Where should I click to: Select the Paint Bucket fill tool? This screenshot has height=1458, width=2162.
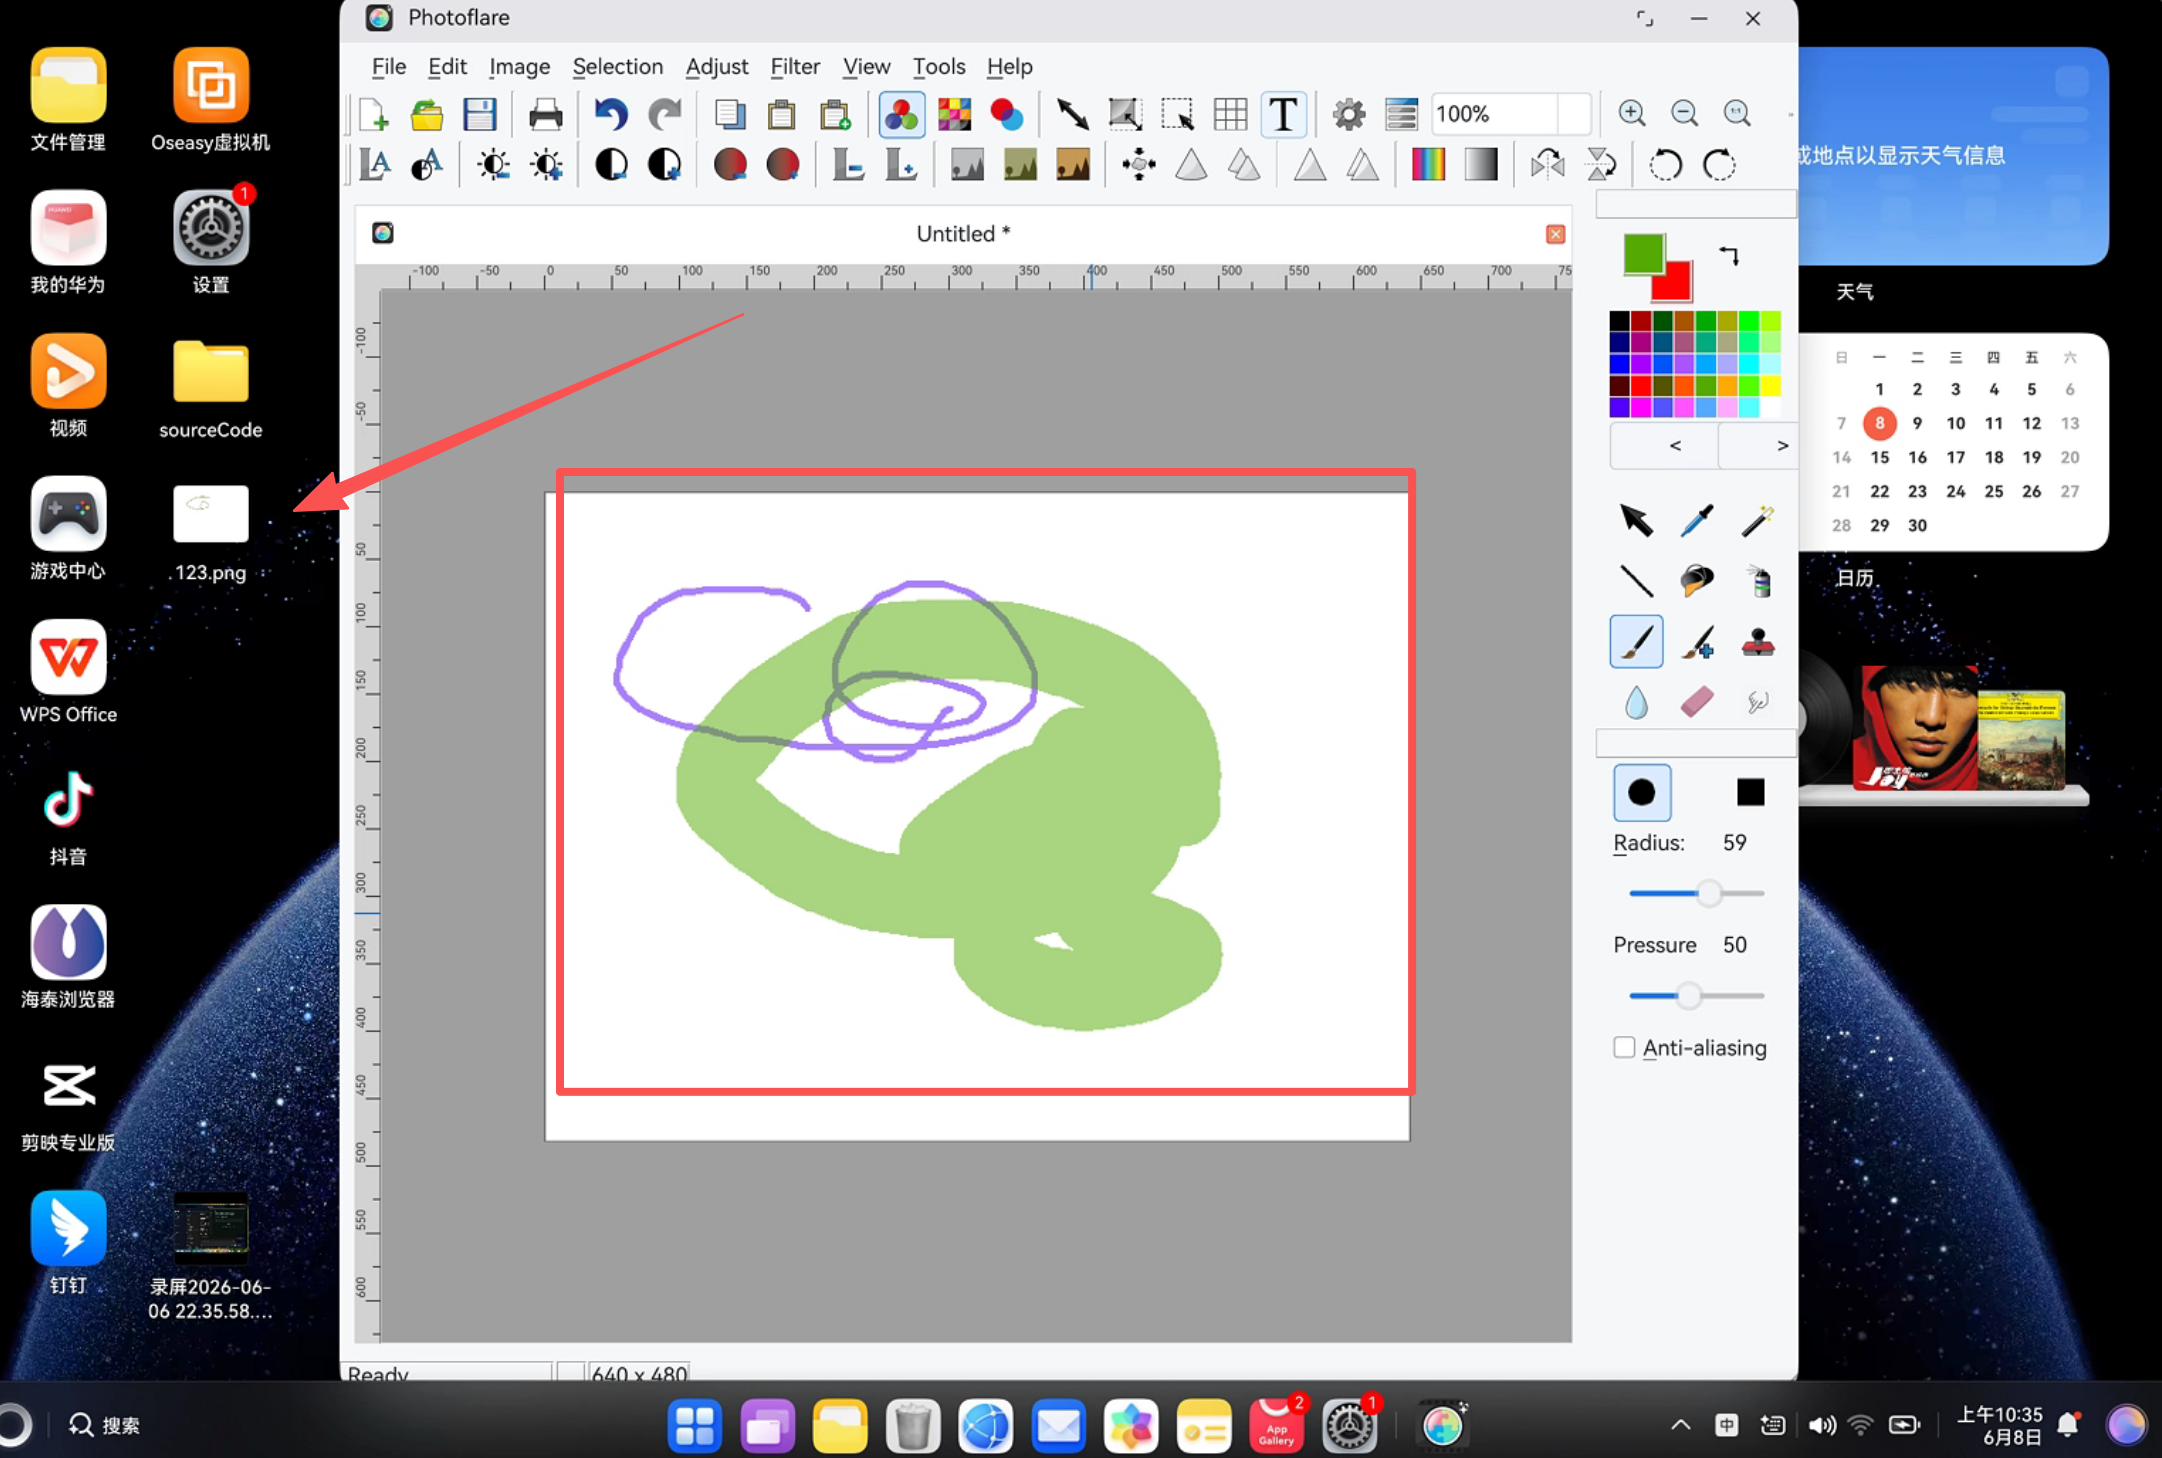point(1697,581)
